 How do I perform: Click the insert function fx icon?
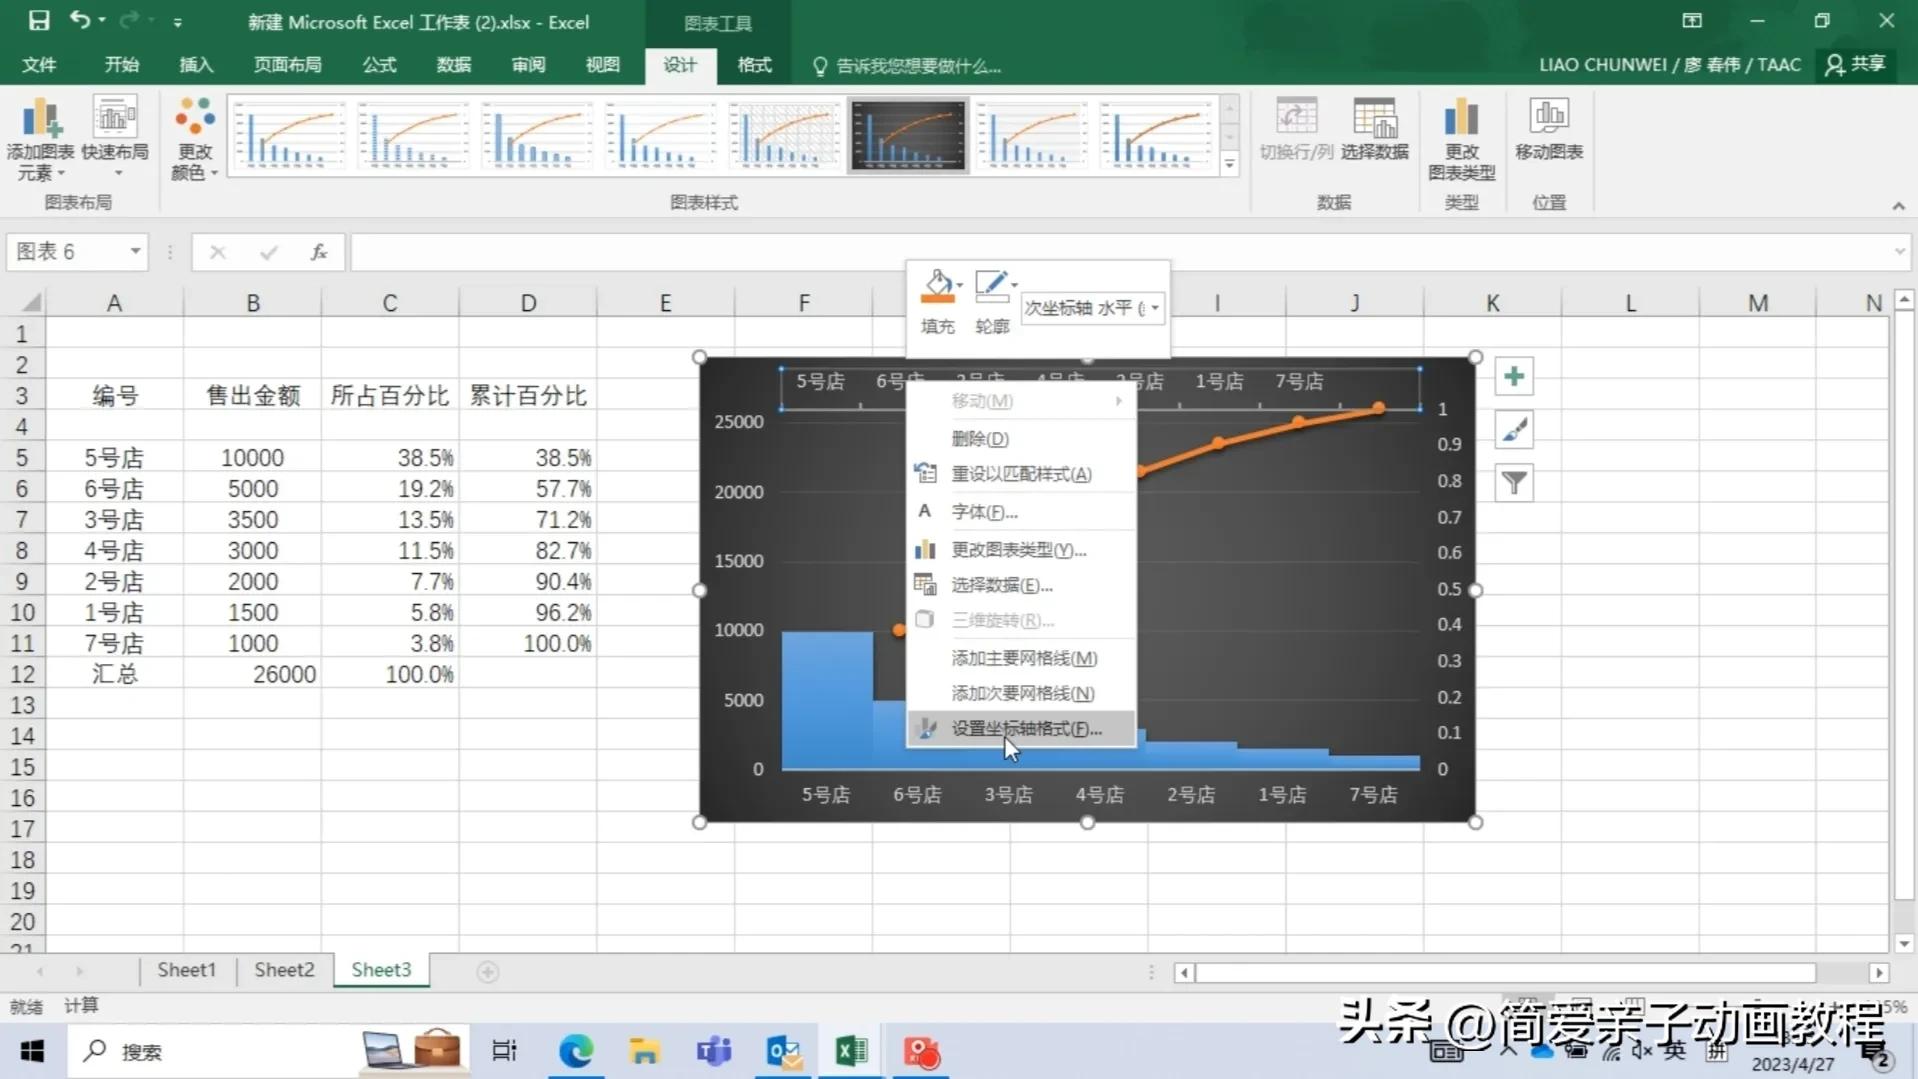(x=319, y=252)
